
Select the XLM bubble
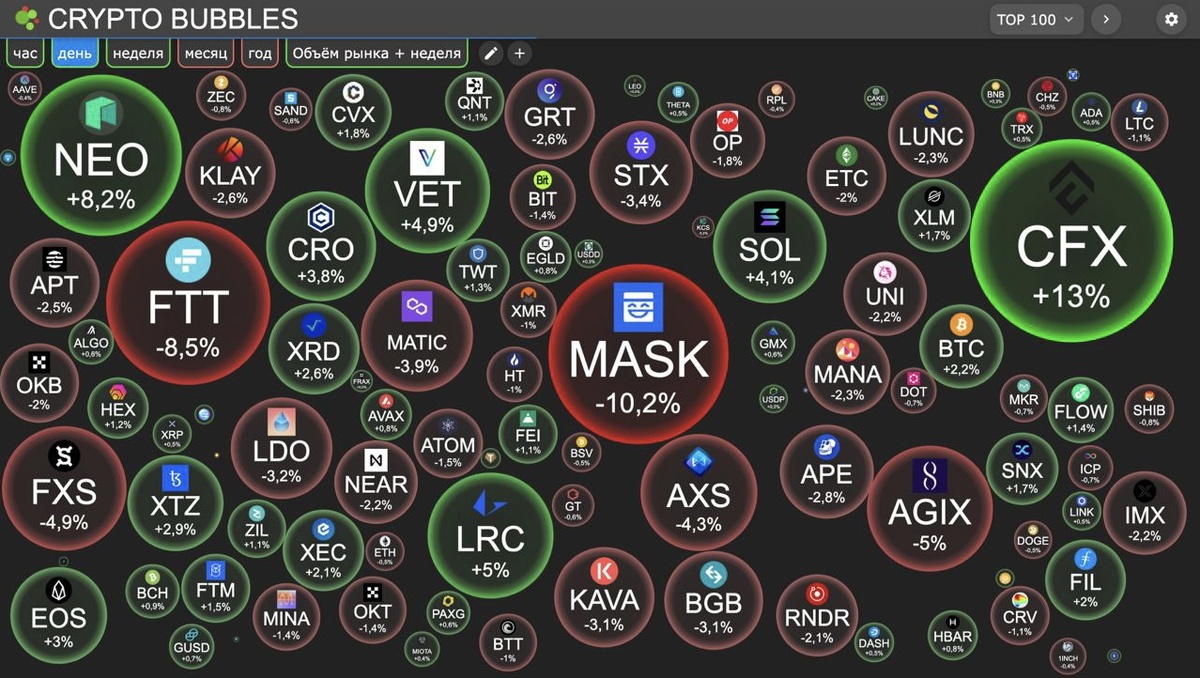click(x=933, y=216)
